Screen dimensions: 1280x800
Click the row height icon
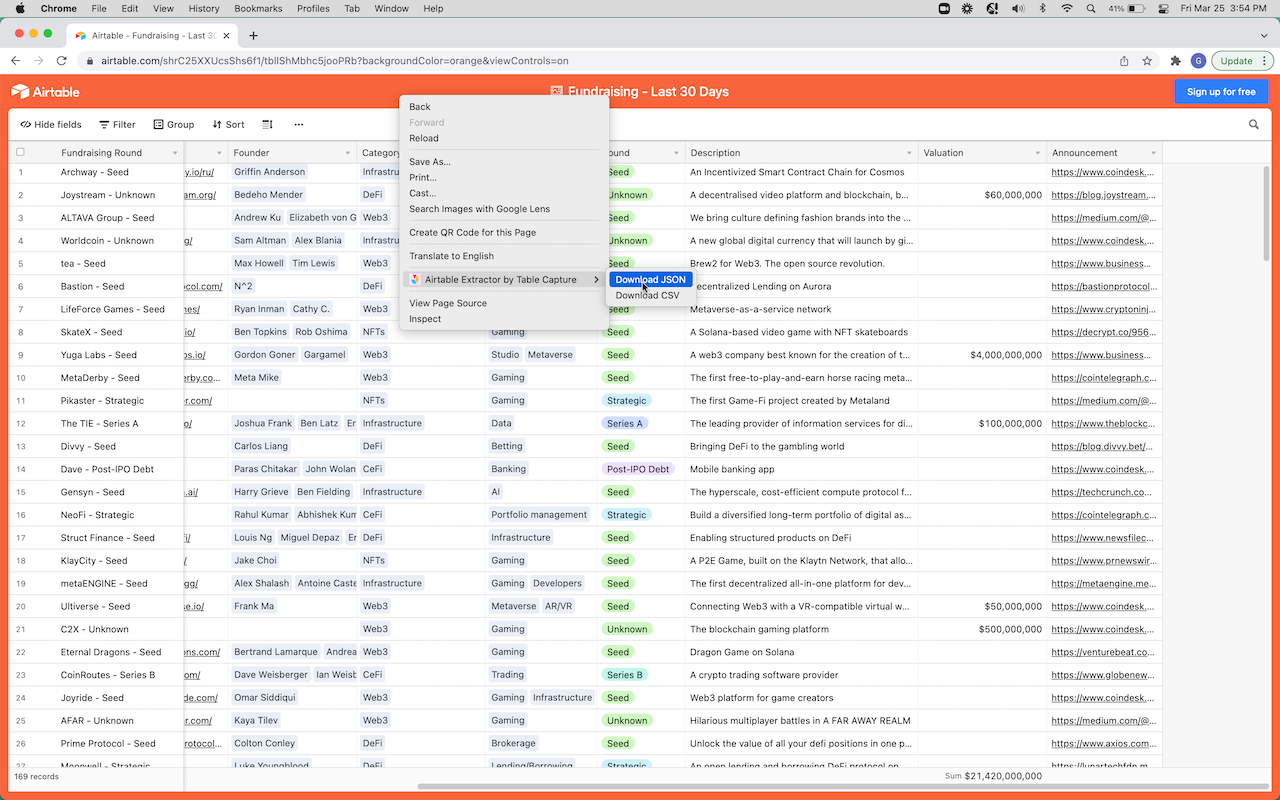[x=267, y=125]
